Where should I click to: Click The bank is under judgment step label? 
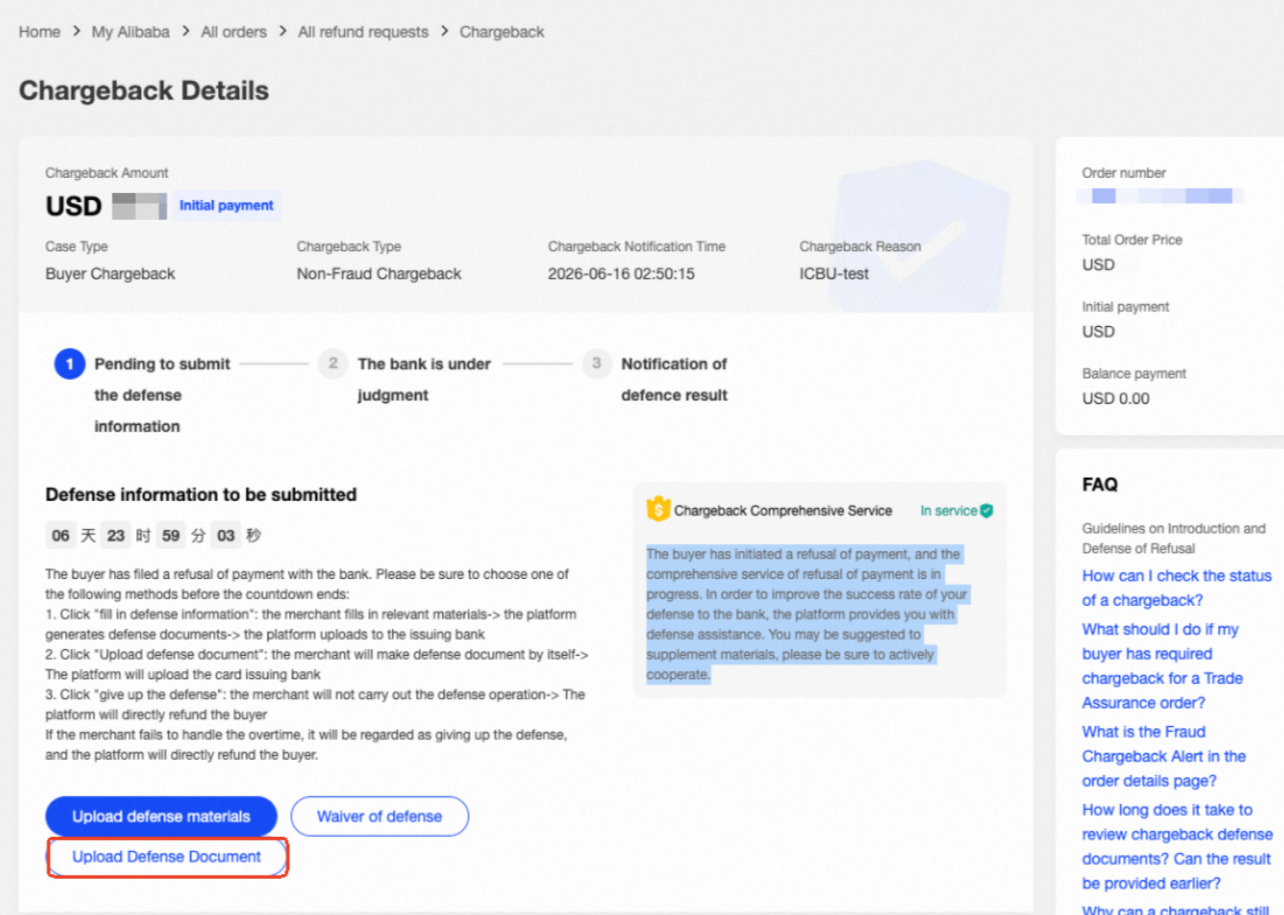[x=424, y=379]
